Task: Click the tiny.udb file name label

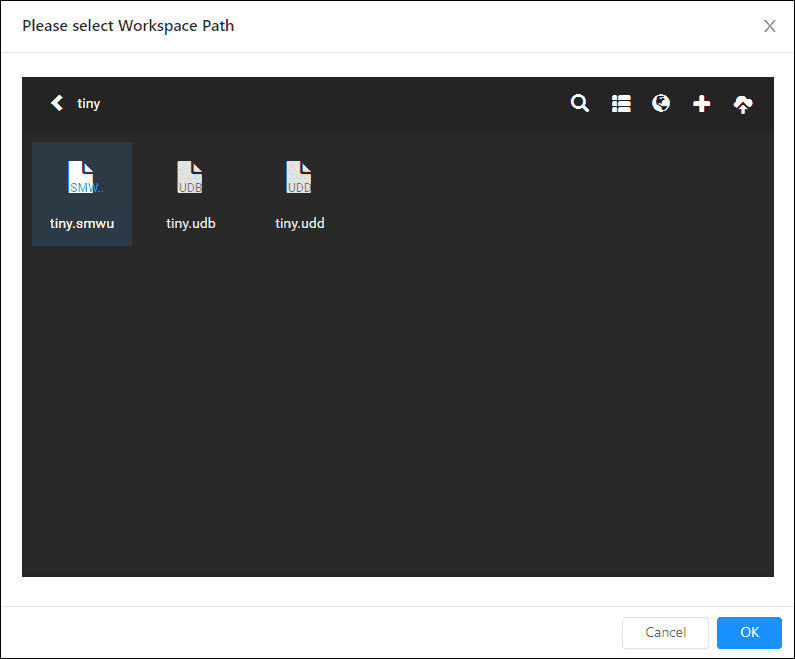Action: coord(190,223)
